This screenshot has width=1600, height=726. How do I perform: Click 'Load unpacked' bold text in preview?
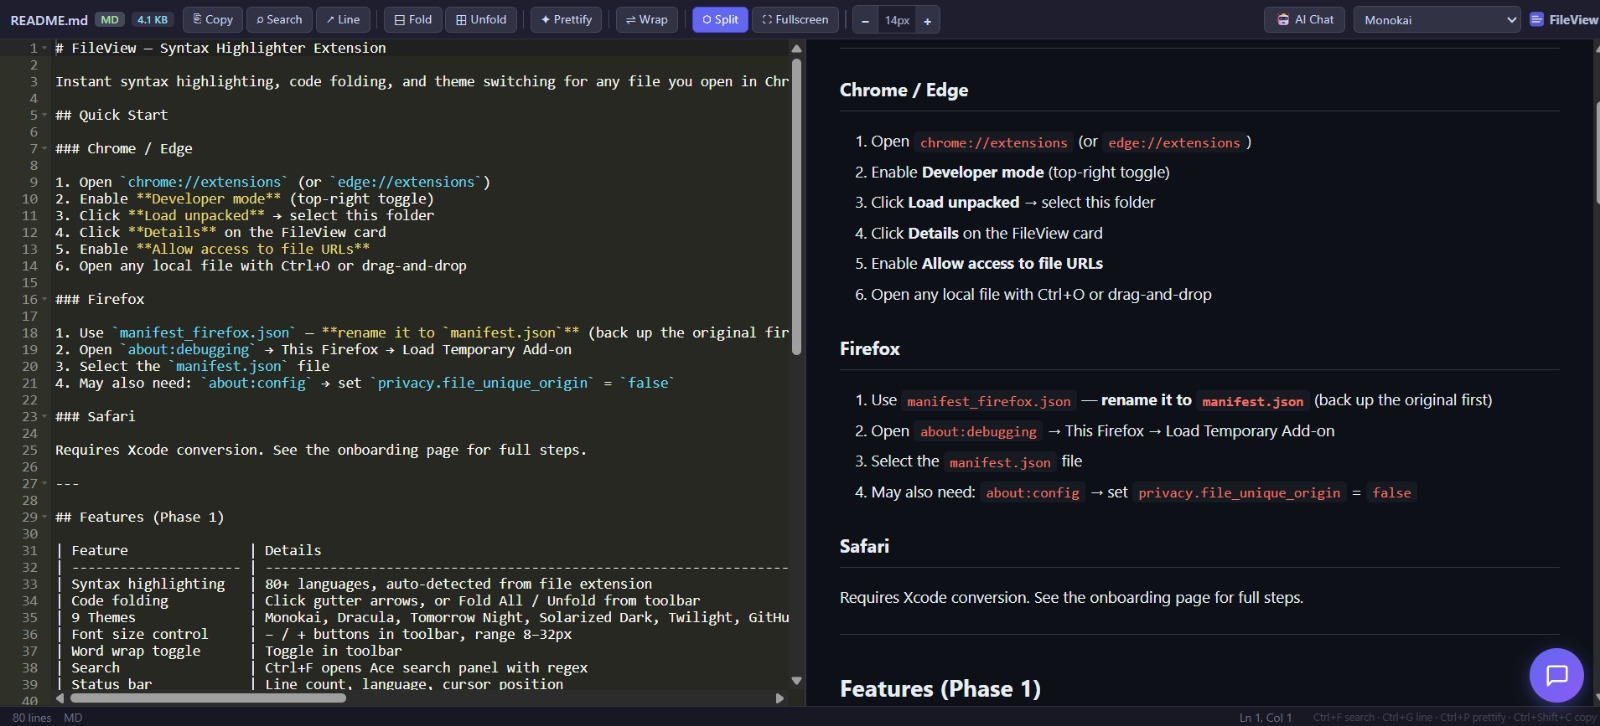click(964, 203)
